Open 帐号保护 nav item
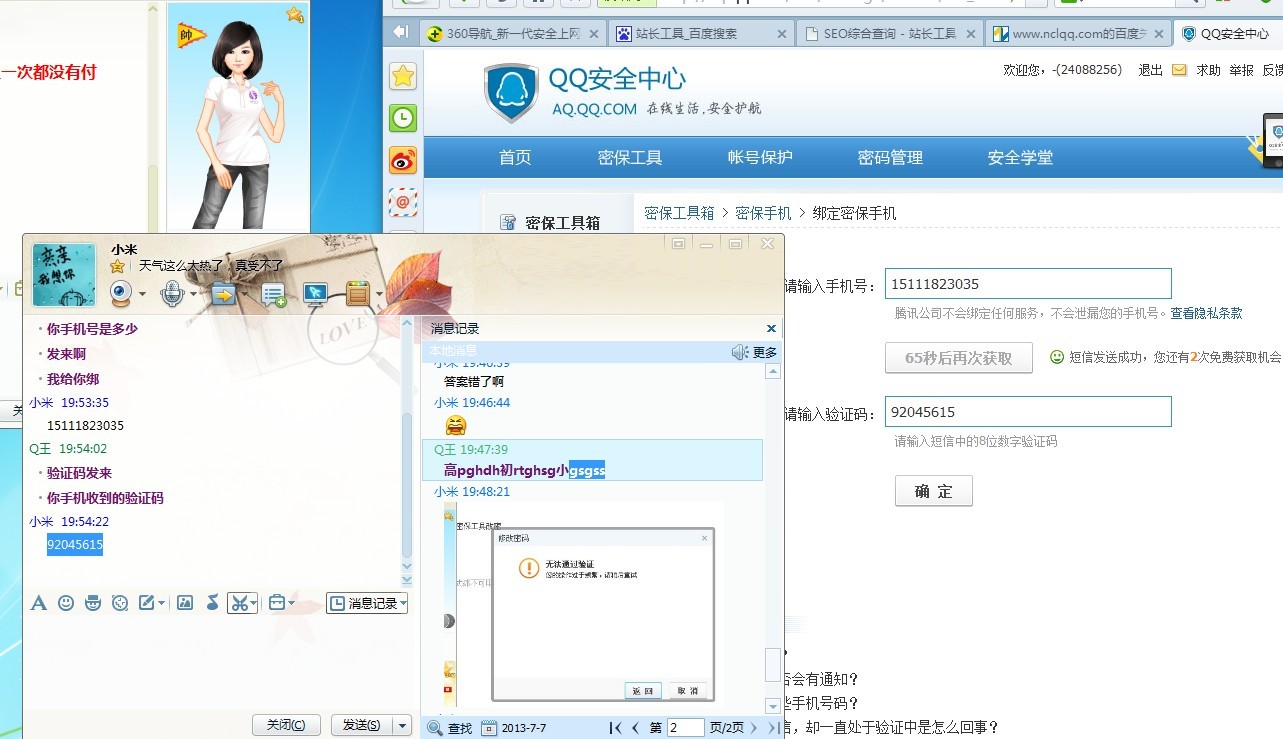Image resolution: width=1283 pixels, height=739 pixels. 760,158
